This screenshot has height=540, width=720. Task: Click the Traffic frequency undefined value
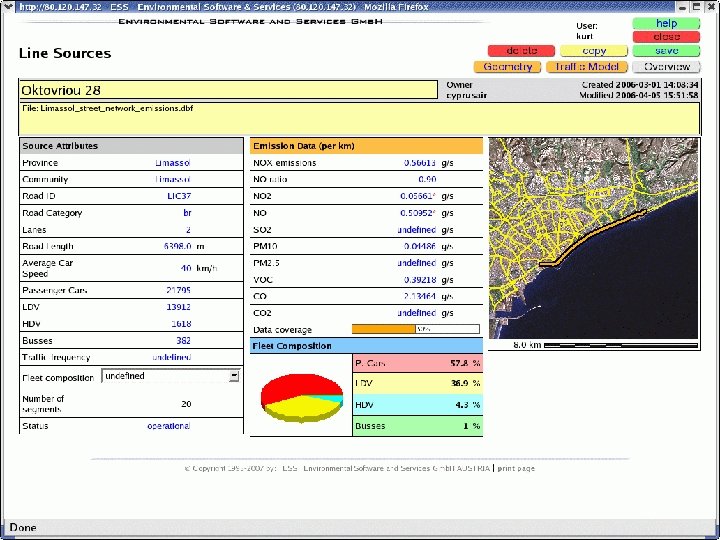(172, 357)
